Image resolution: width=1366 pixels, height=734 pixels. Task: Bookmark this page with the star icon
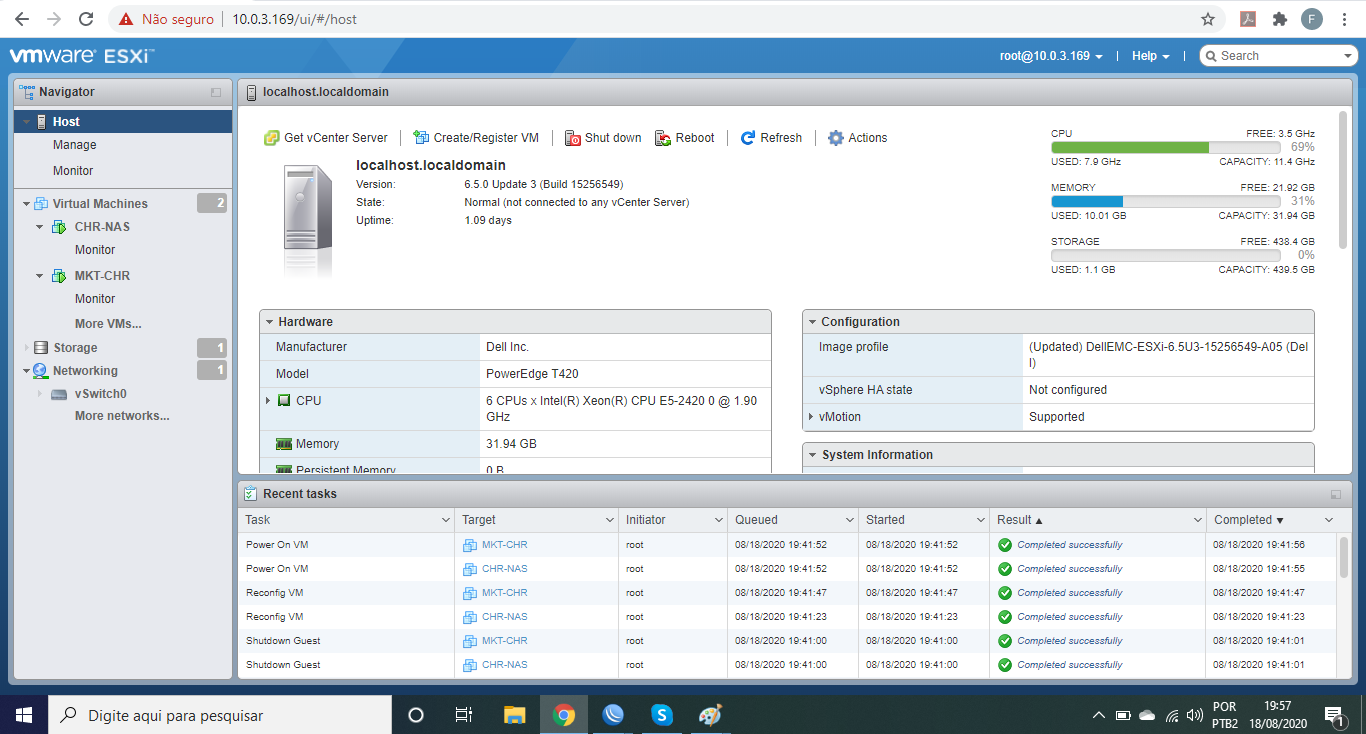1208,19
